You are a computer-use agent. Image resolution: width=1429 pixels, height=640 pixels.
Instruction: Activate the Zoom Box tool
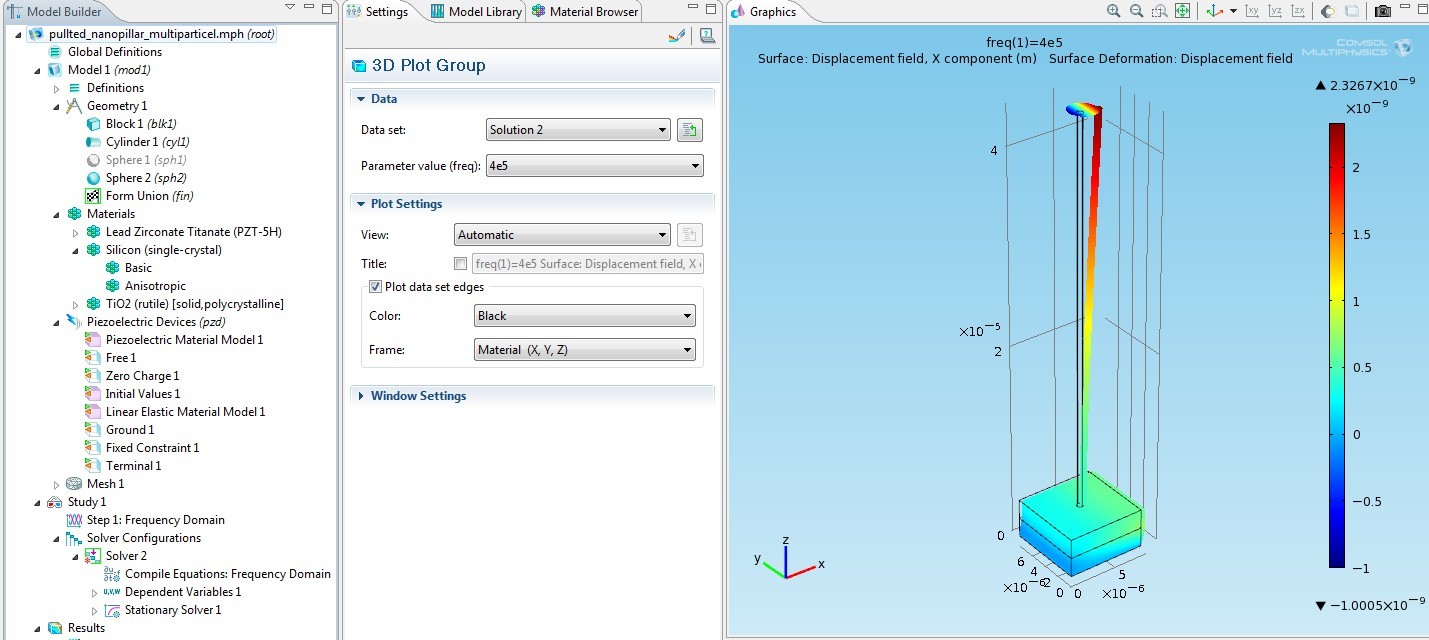point(1159,11)
